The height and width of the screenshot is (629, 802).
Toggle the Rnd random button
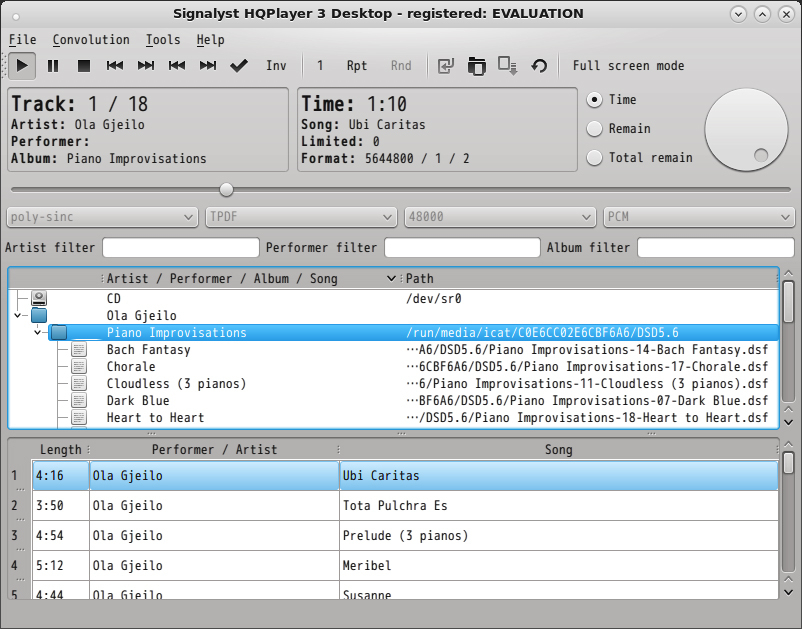[401, 66]
